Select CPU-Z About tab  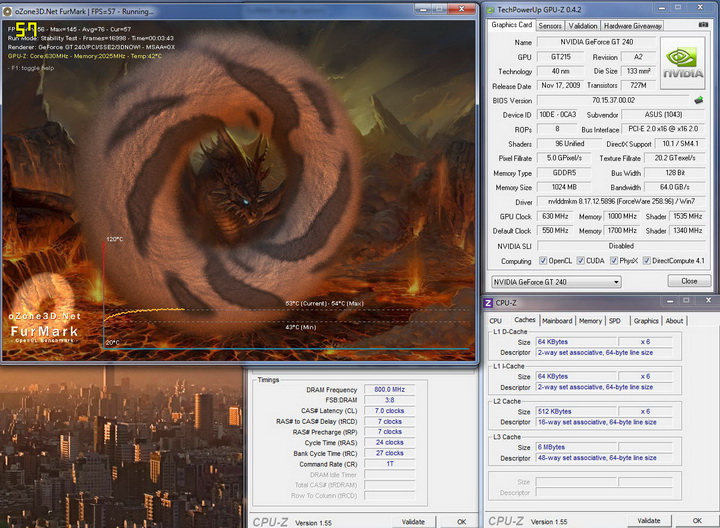coord(674,321)
